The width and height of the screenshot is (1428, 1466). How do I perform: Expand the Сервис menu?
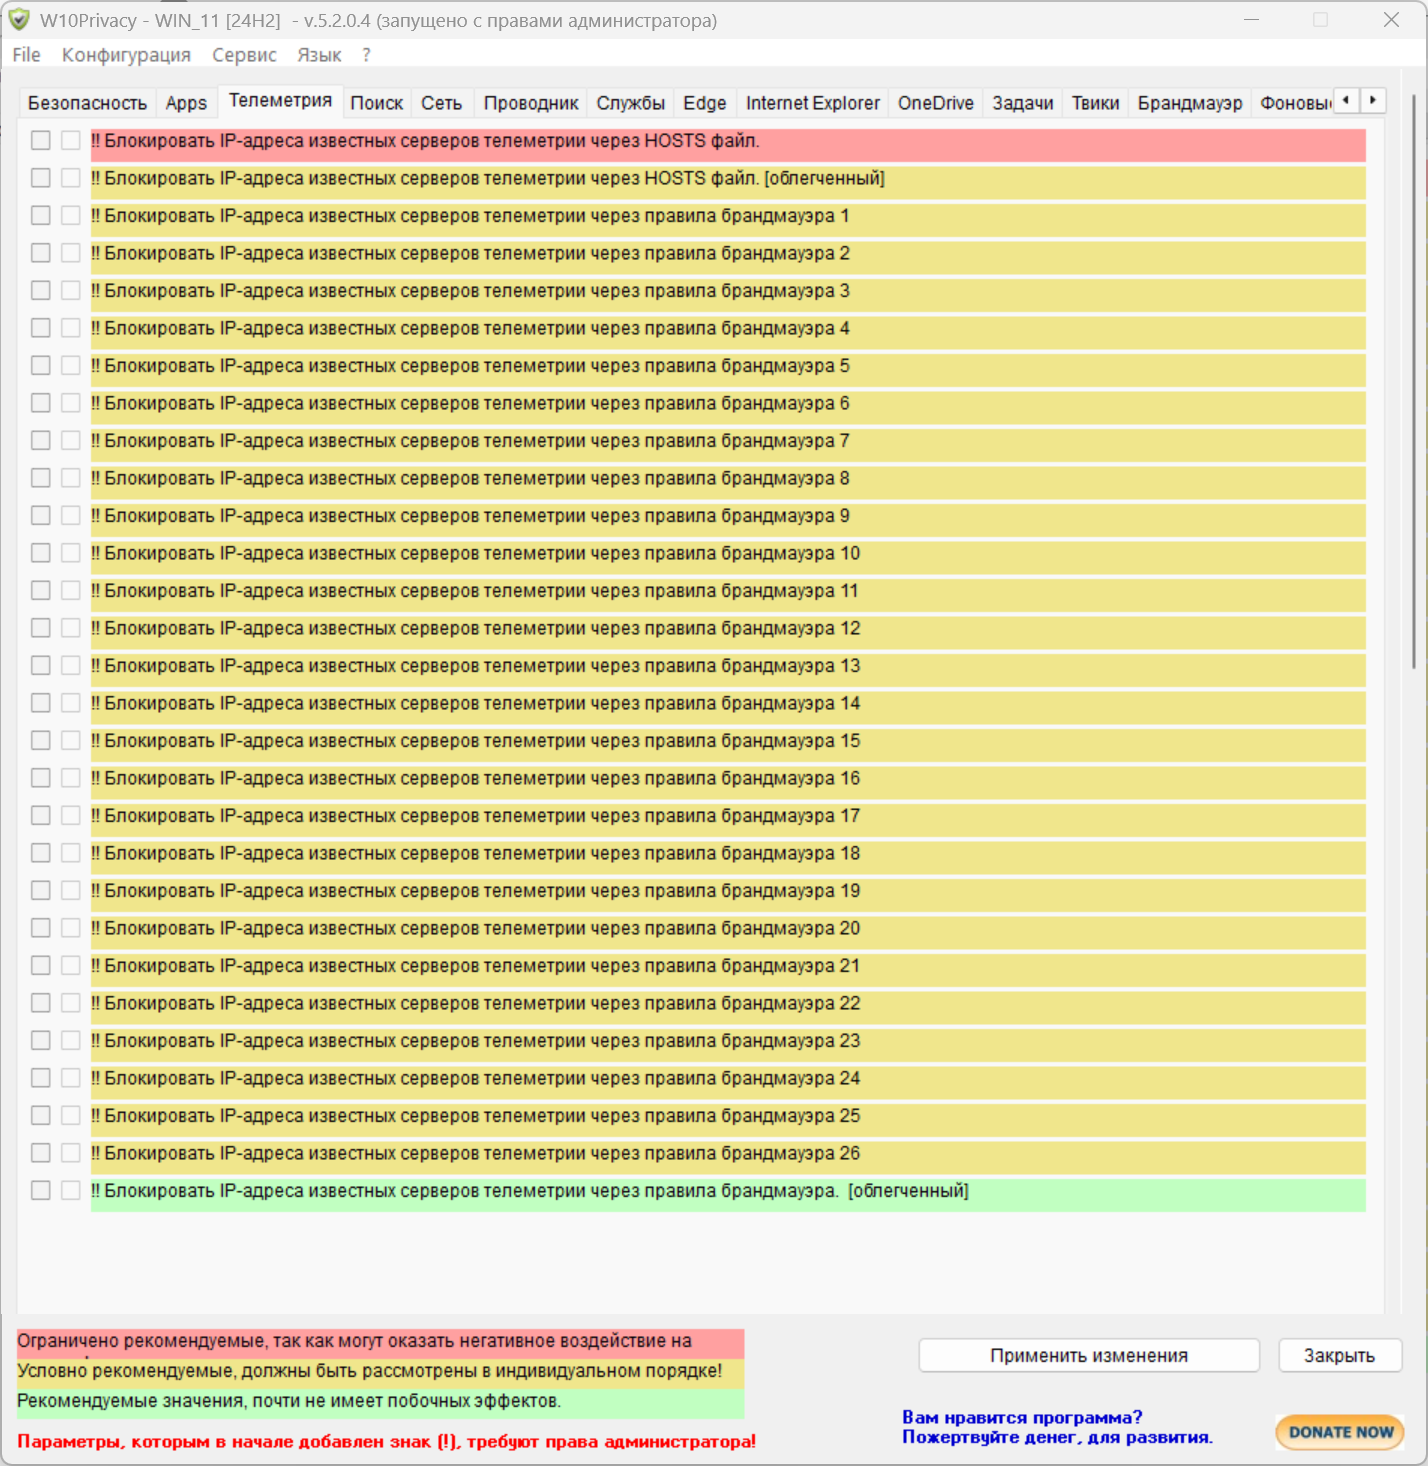click(x=244, y=55)
